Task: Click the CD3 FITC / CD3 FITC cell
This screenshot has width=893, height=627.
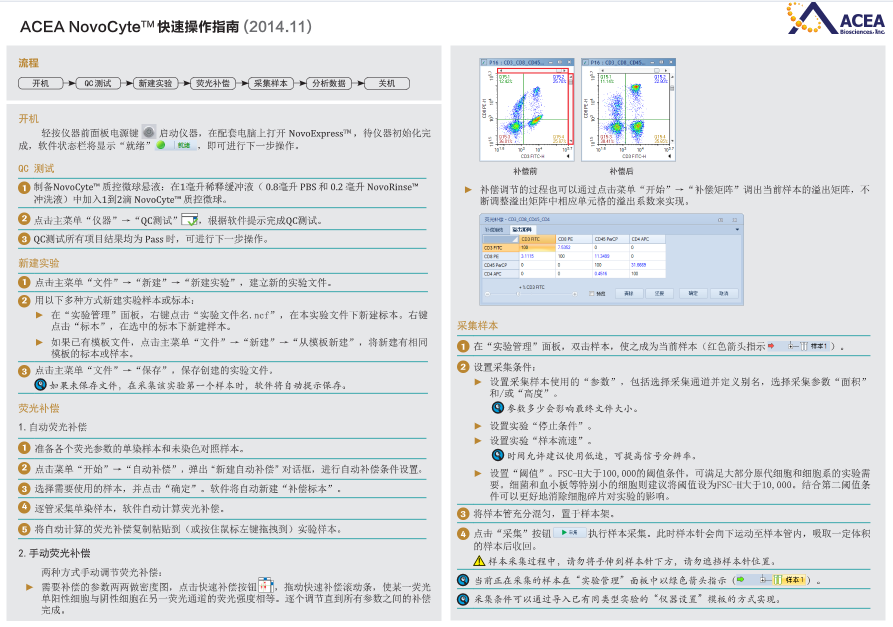Action: (x=537, y=248)
